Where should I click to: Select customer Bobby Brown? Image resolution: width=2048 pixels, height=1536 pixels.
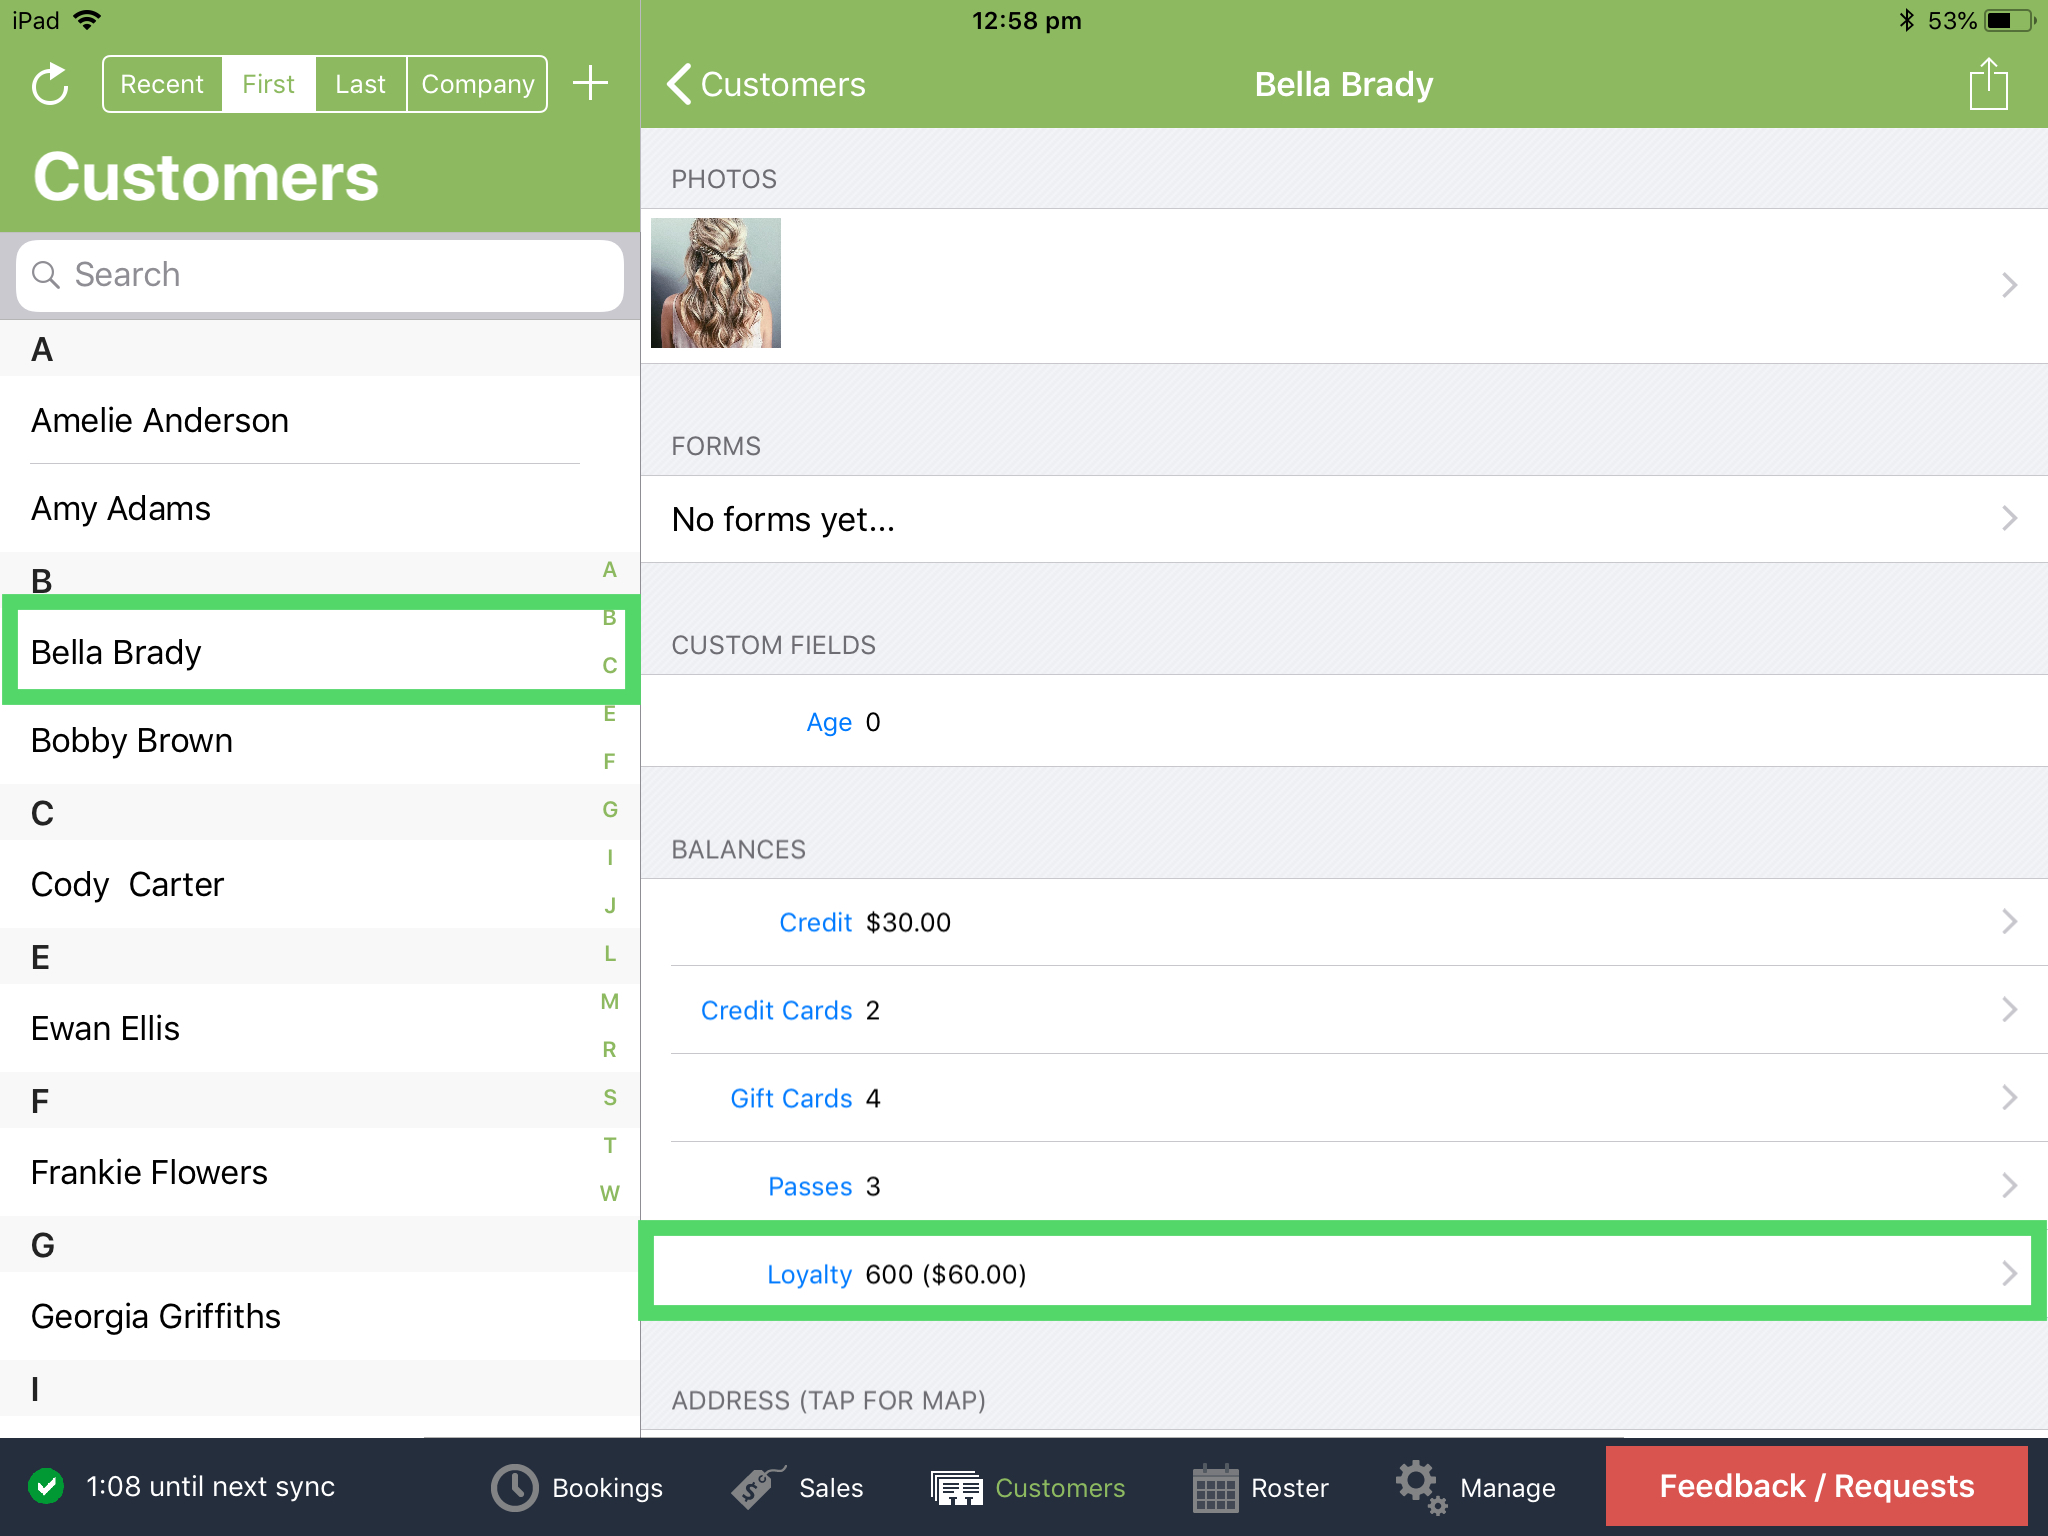320,740
